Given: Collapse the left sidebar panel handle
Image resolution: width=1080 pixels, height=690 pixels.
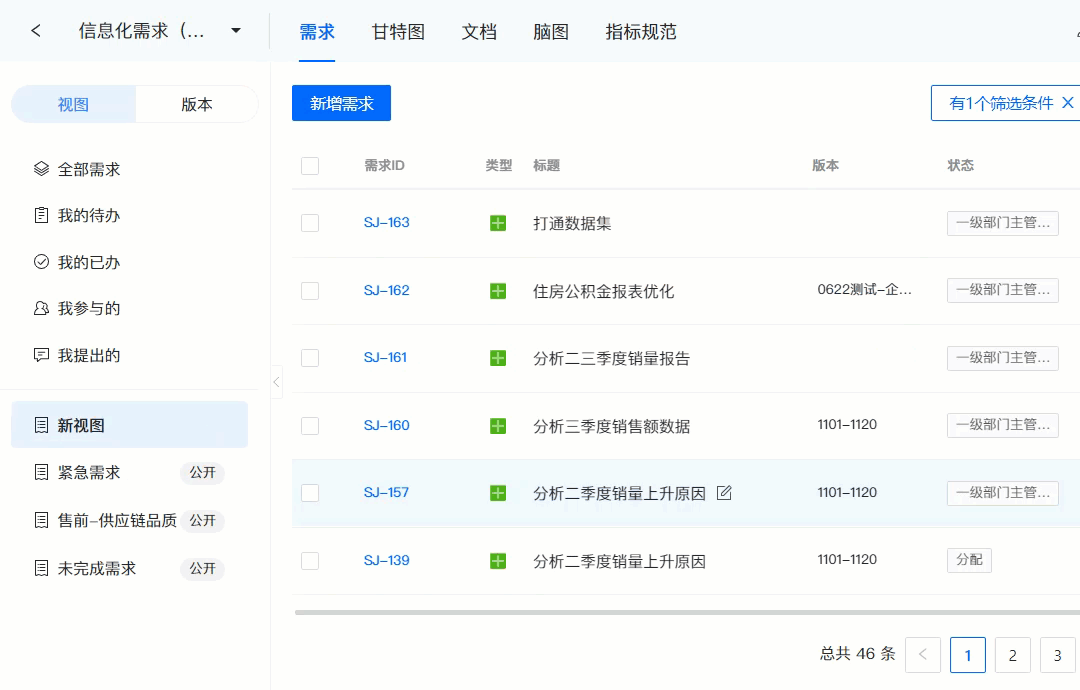Looking at the screenshot, I should 276,382.
